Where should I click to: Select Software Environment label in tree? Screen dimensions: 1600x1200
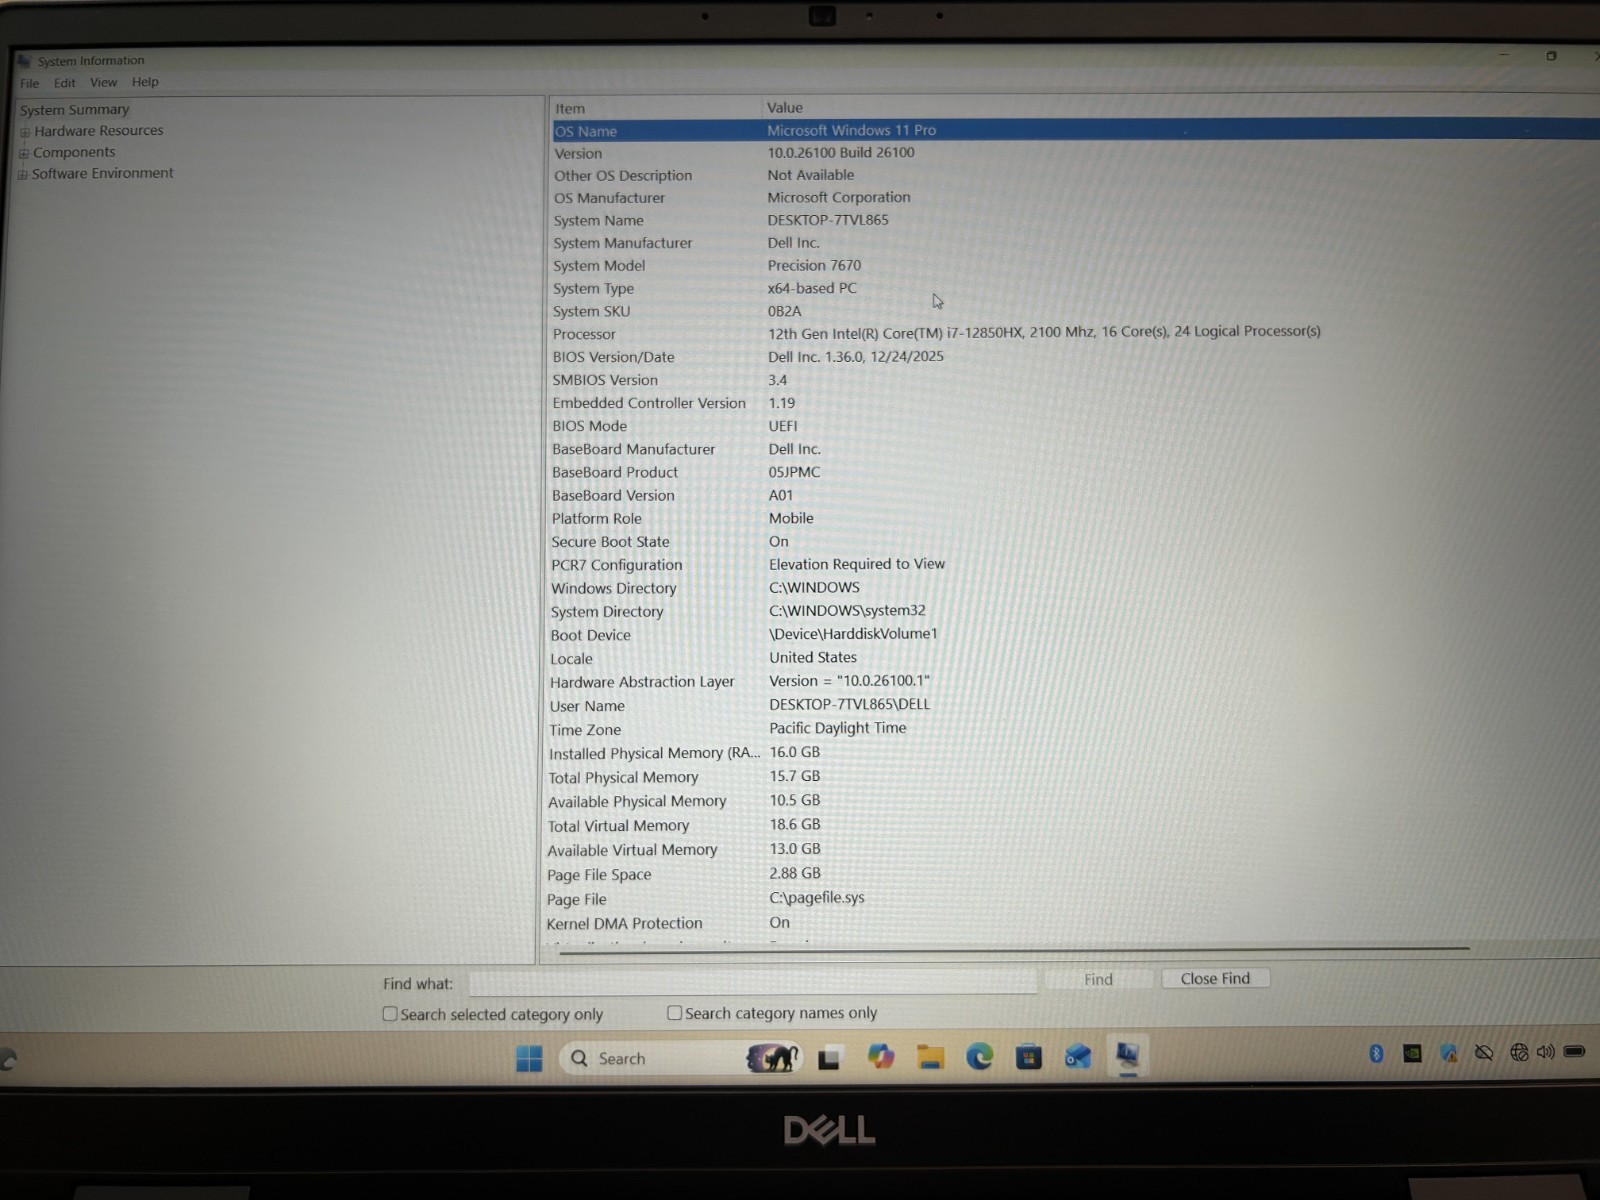tap(103, 173)
